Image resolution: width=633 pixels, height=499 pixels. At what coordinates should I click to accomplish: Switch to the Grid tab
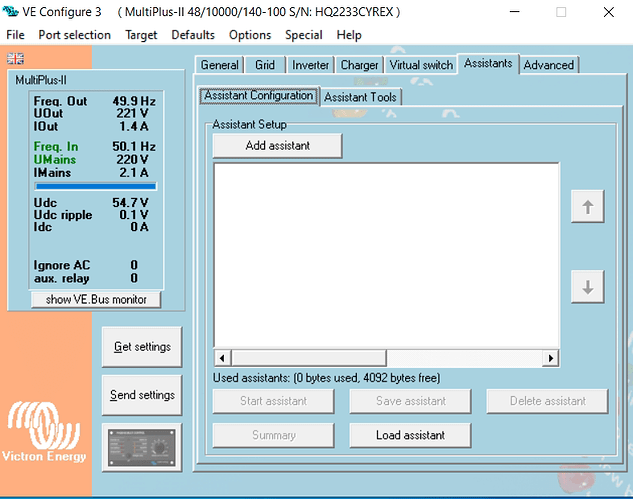click(265, 65)
